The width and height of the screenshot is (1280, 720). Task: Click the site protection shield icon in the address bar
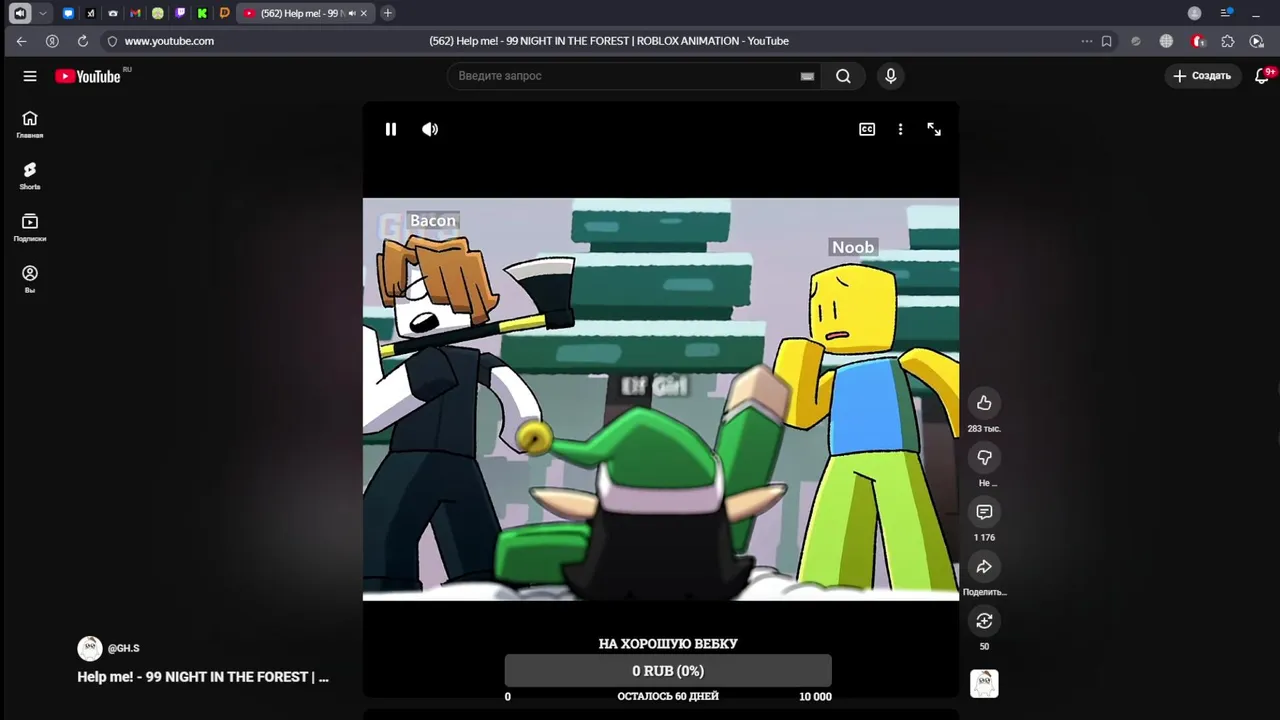tap(112, 41)
